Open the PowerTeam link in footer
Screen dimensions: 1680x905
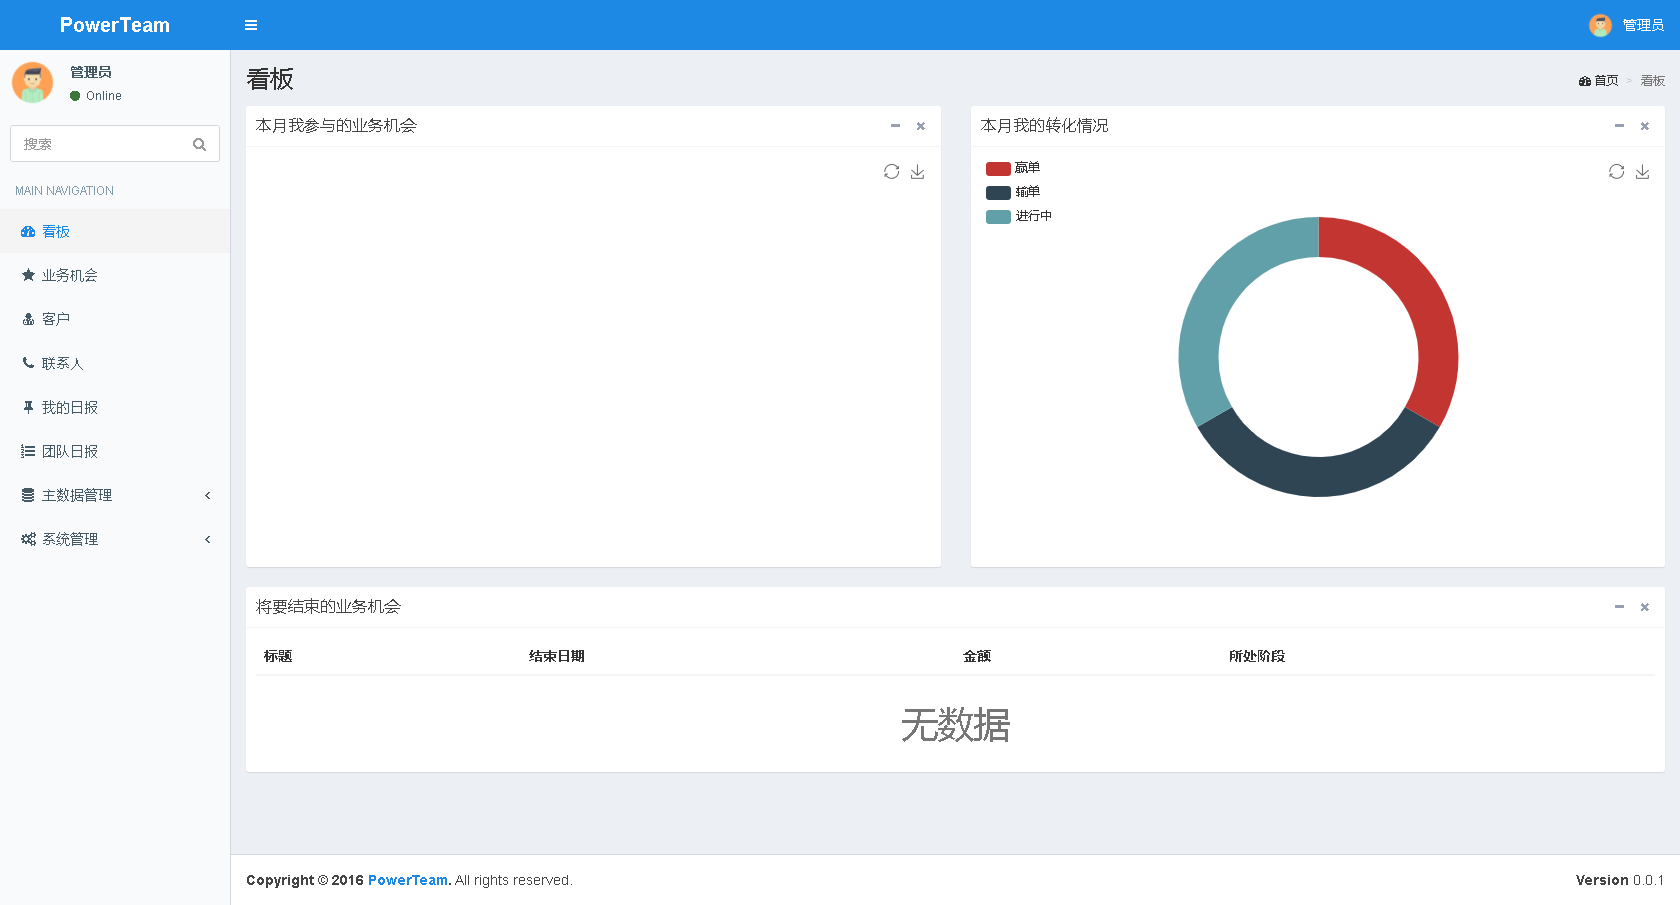coord(408,880)
